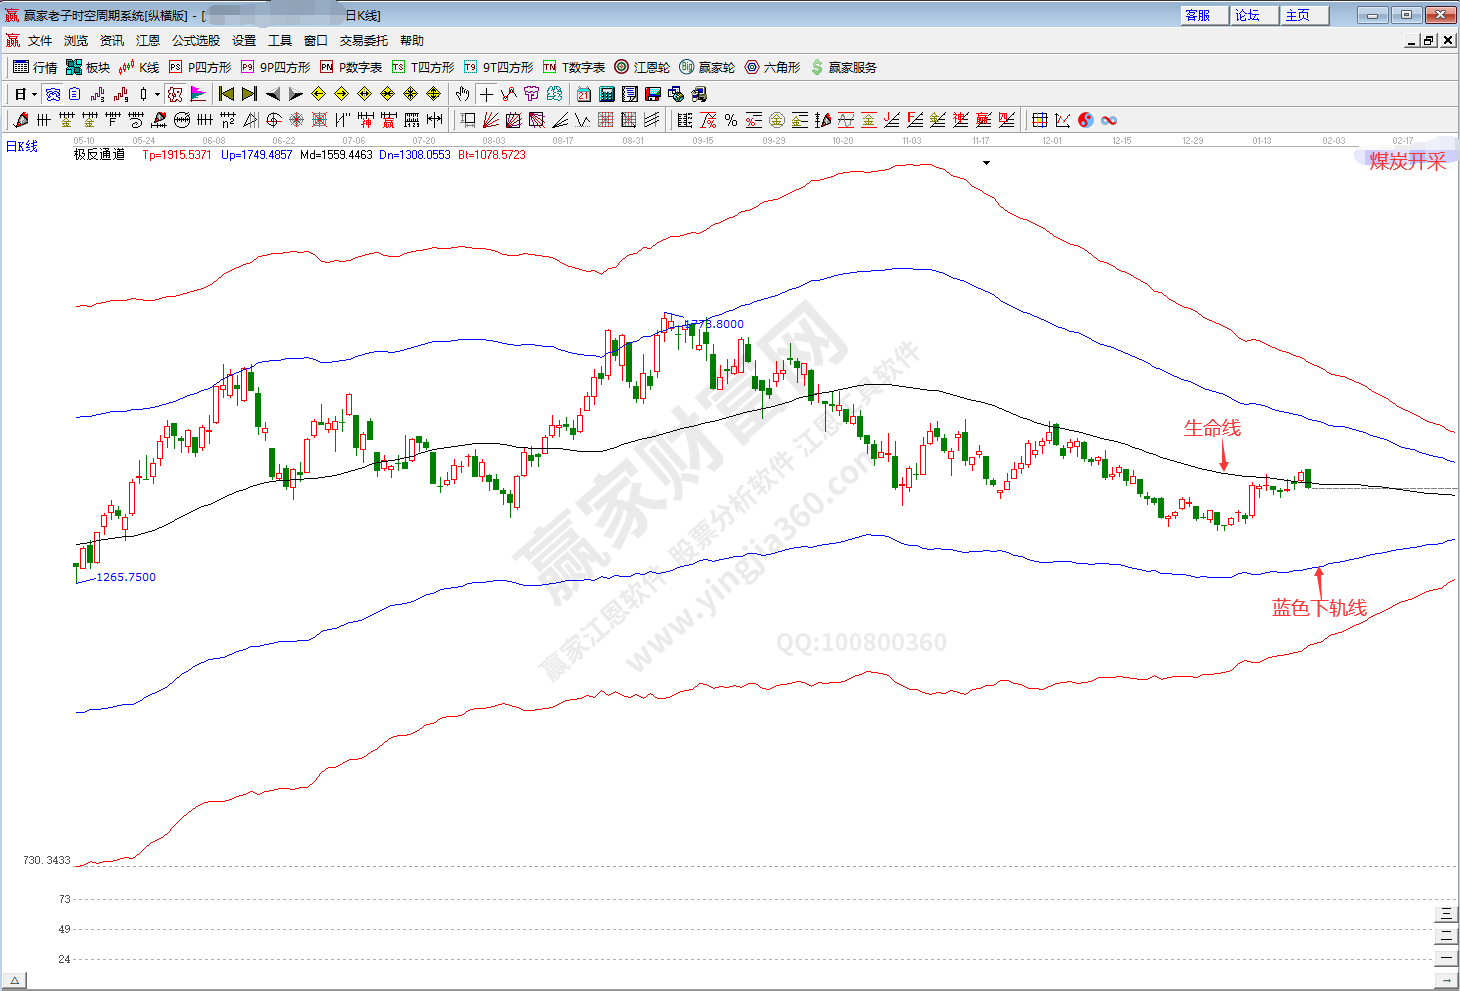Click the bottom-left triangle expand button

point(14,981)
